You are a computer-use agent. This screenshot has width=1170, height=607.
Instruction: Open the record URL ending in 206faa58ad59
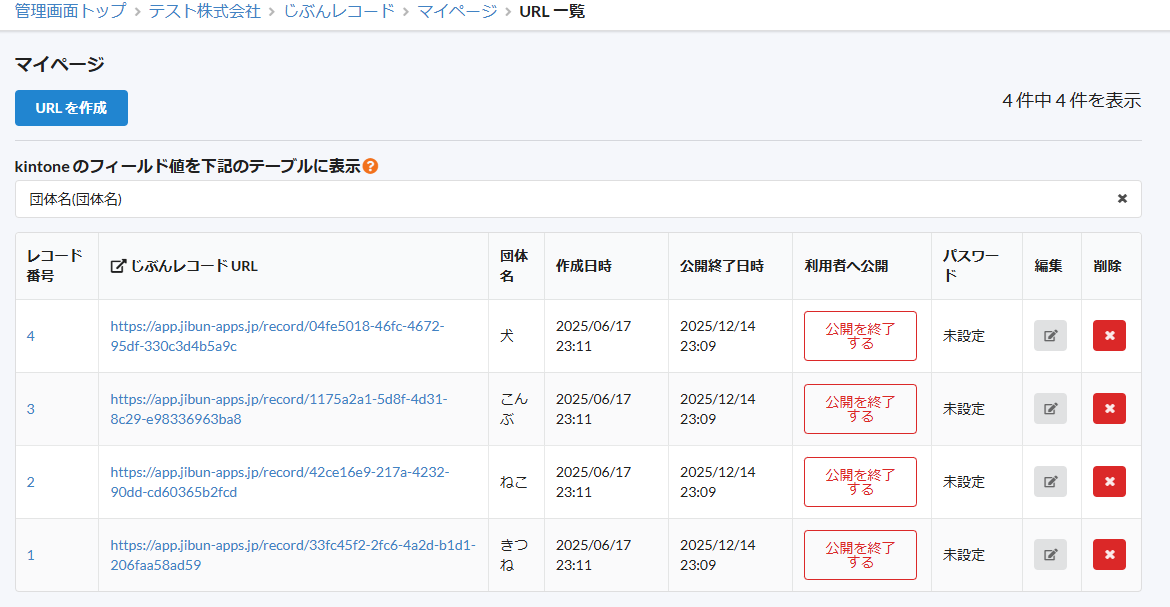pyautogui.click(x=293, y=555)
